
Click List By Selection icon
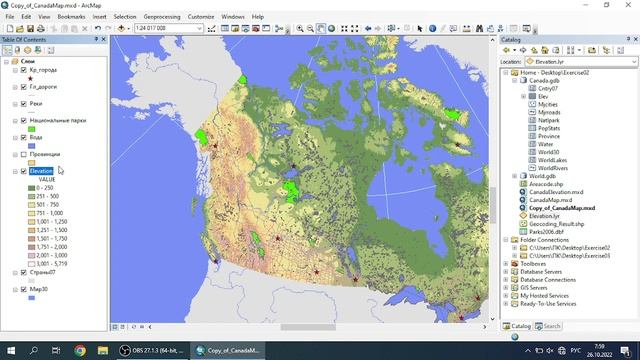38,50
